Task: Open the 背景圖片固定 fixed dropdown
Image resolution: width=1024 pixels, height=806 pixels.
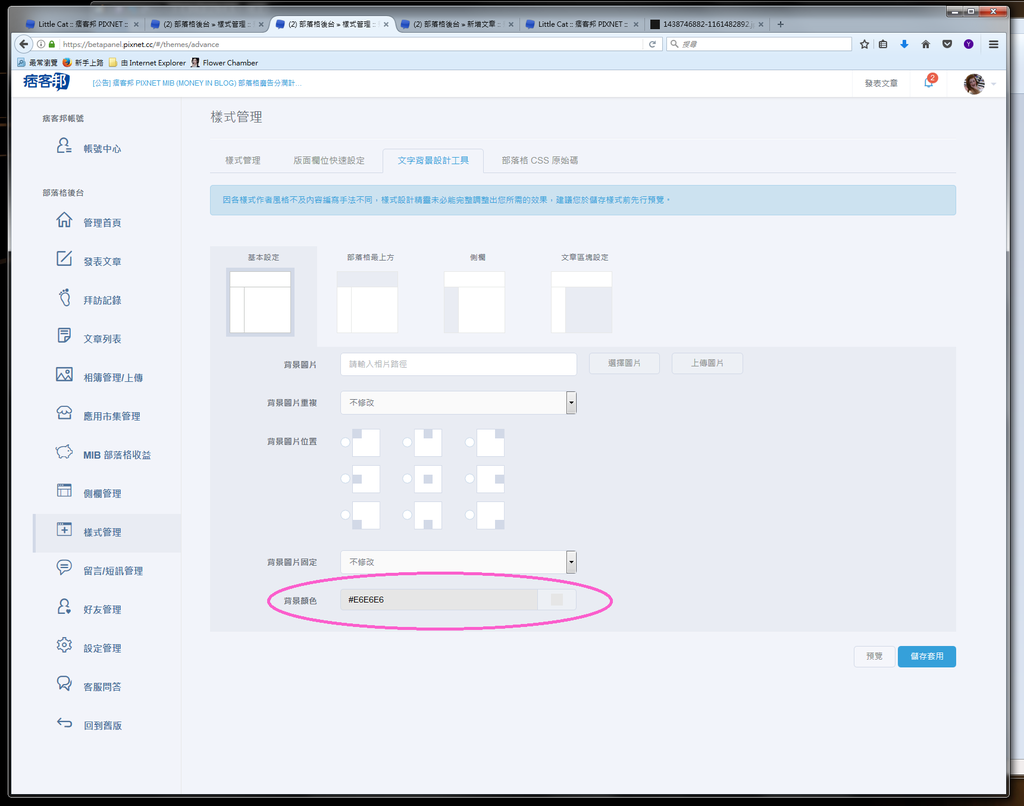Action: [570, 561]
